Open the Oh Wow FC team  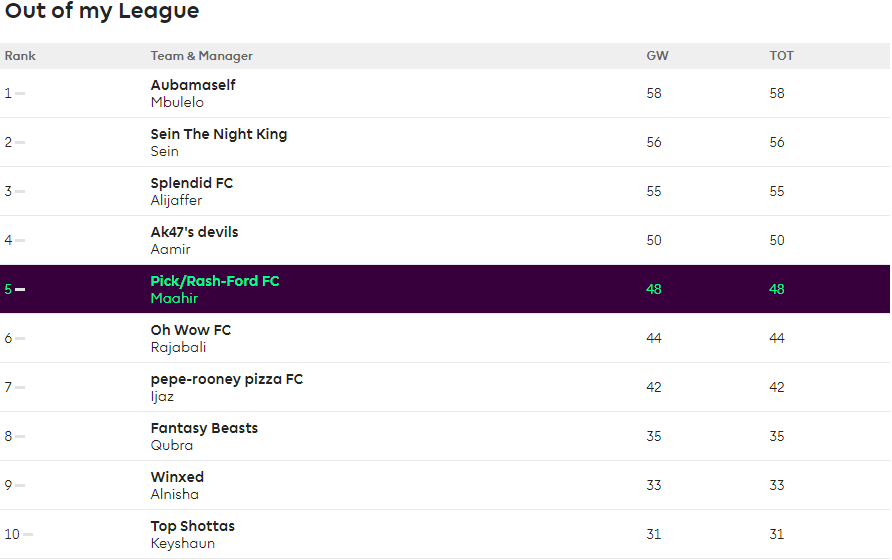point(190,330)
